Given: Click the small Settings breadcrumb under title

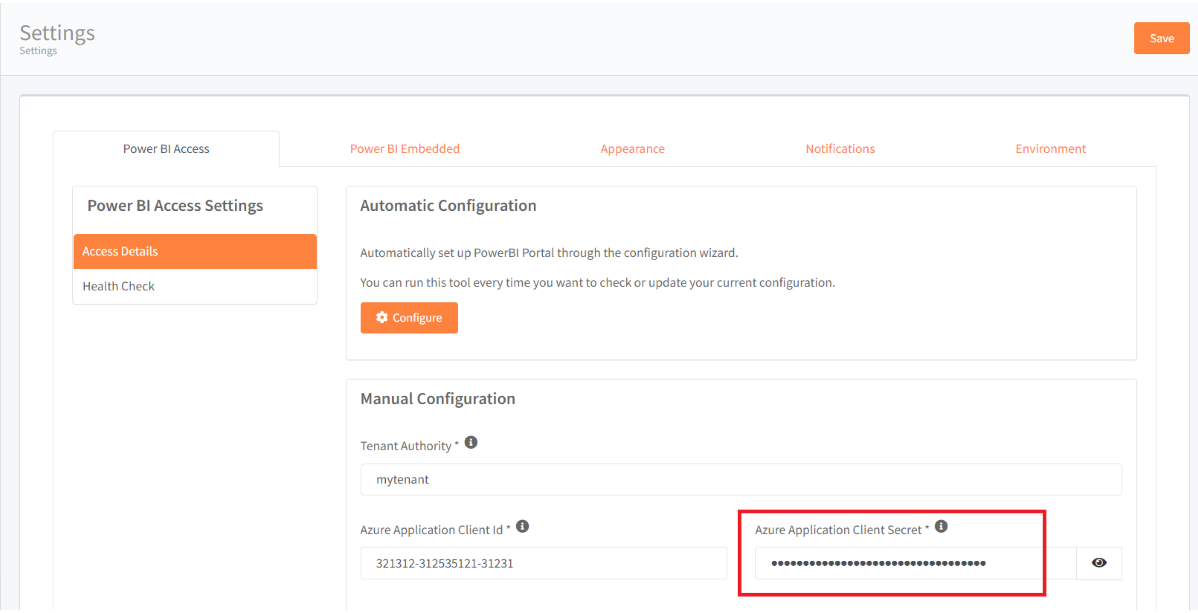Looking at the screenshot, I should pyautogui.click(x=38, y=51).
